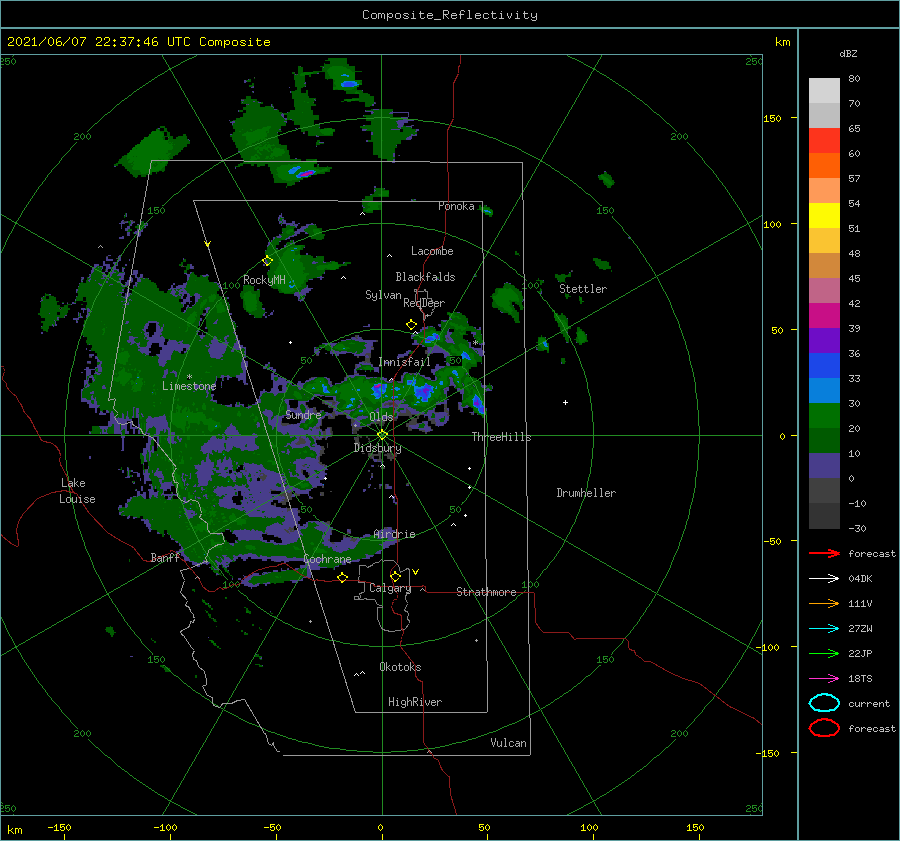Click the Sundre town label
The image size is (900, 841).
[x=303, y=414]
